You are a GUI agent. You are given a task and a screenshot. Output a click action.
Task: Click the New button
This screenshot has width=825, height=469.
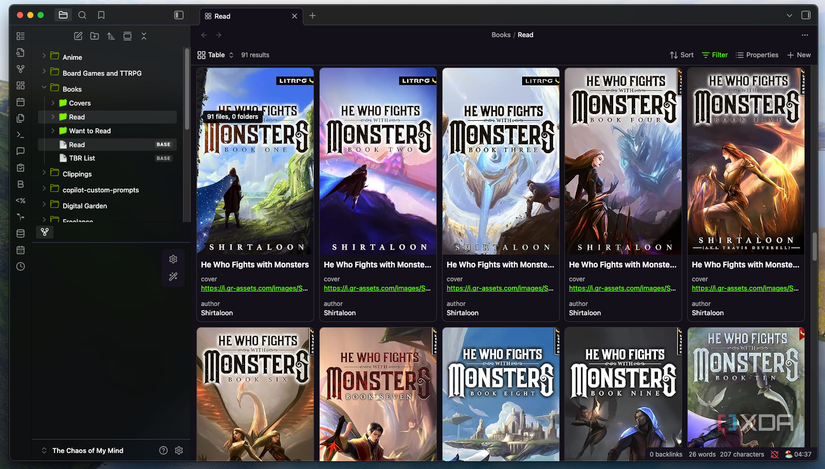[x=799, y=55]
